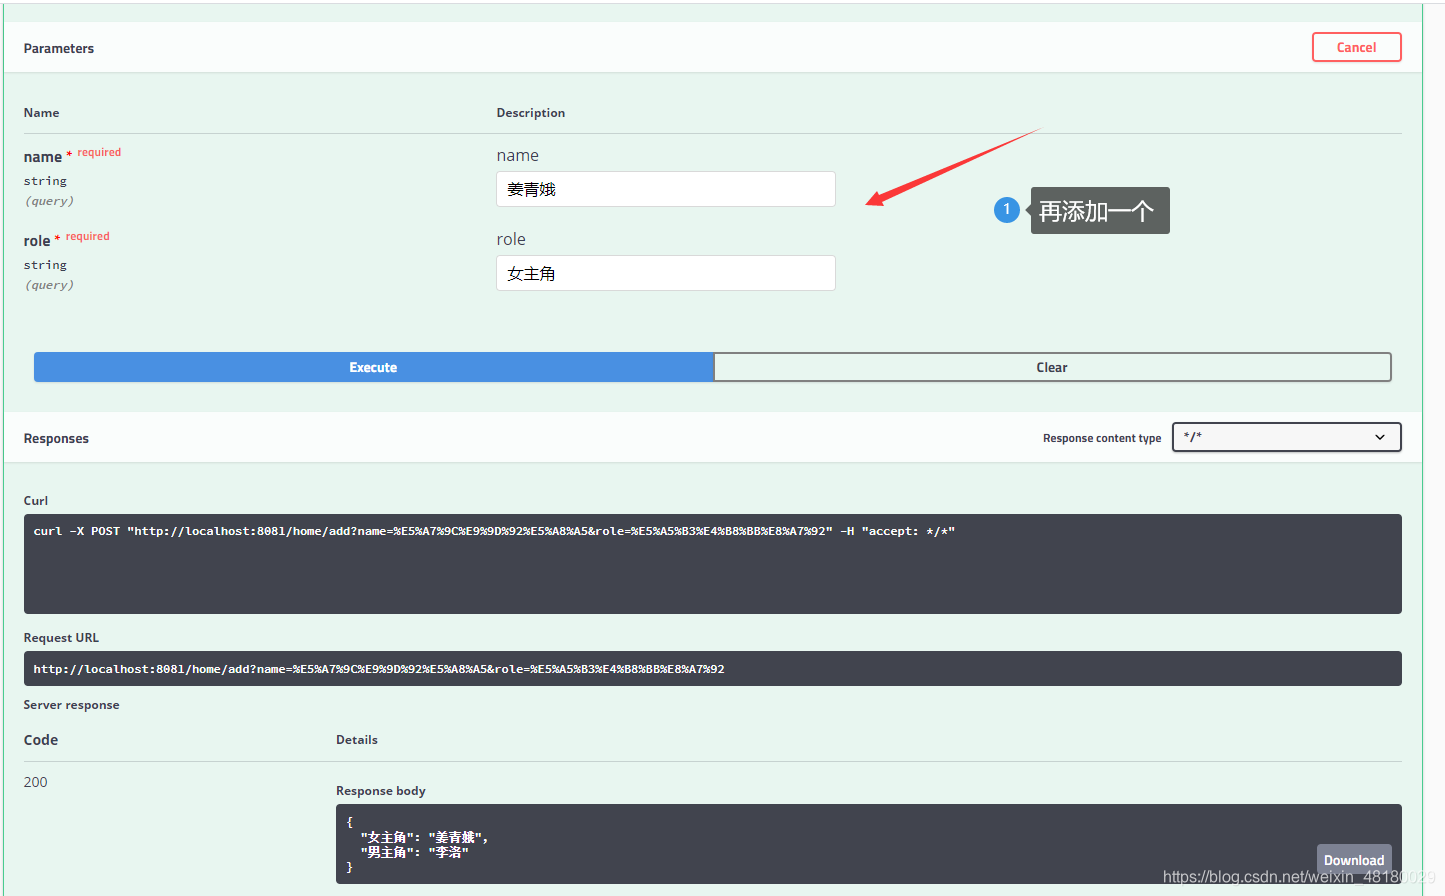Click the Parameters section heading

pos(59,48)
